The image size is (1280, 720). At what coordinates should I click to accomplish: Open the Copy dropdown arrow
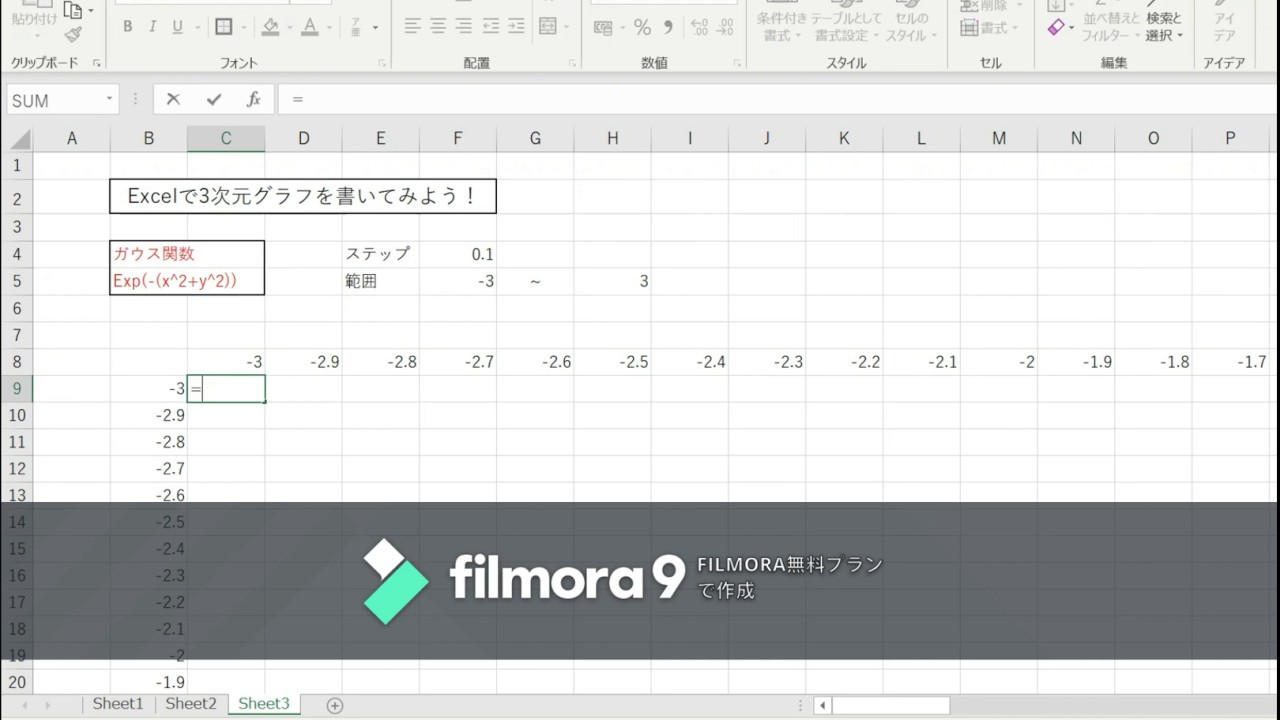click(91, 10)
